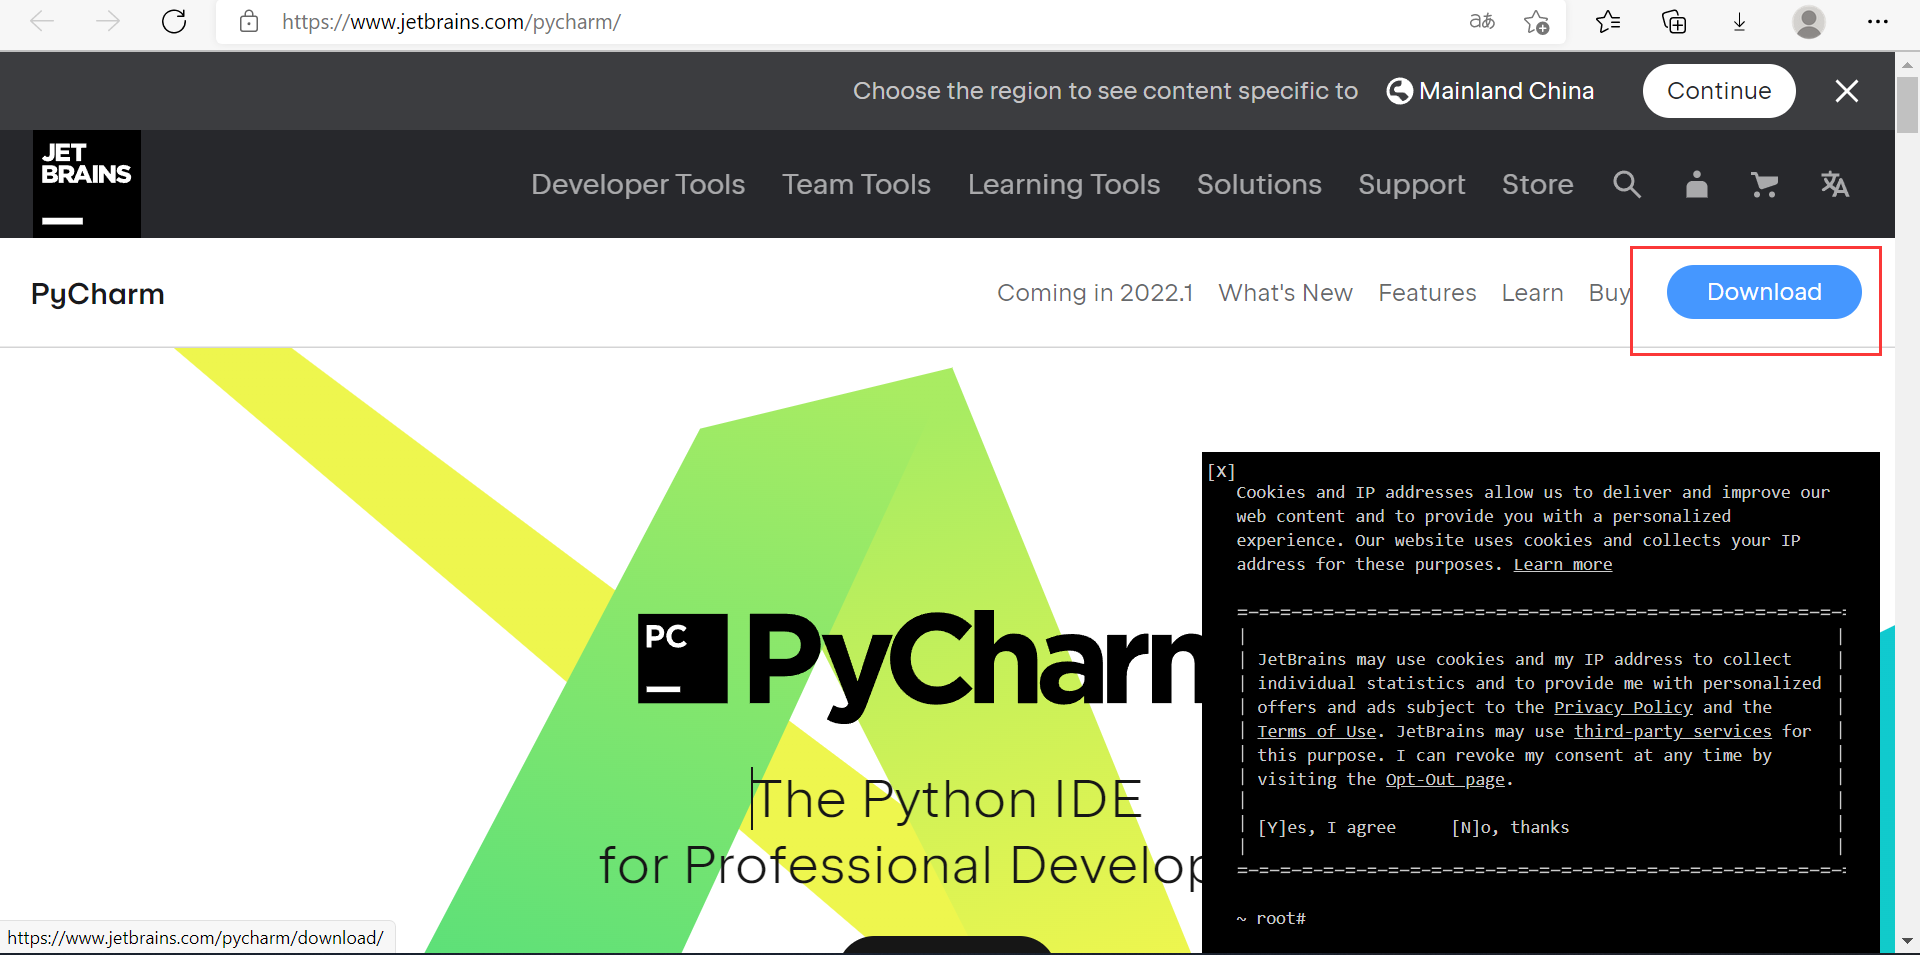Go back with the browser back arrow
This screenshot has height=955, width=1920.
(42, 21)
